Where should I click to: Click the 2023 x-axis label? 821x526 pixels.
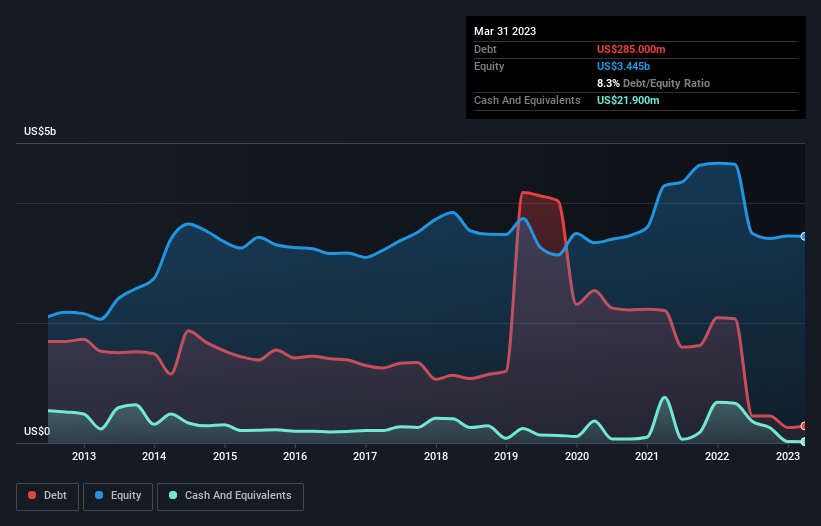tap(787, 456)
